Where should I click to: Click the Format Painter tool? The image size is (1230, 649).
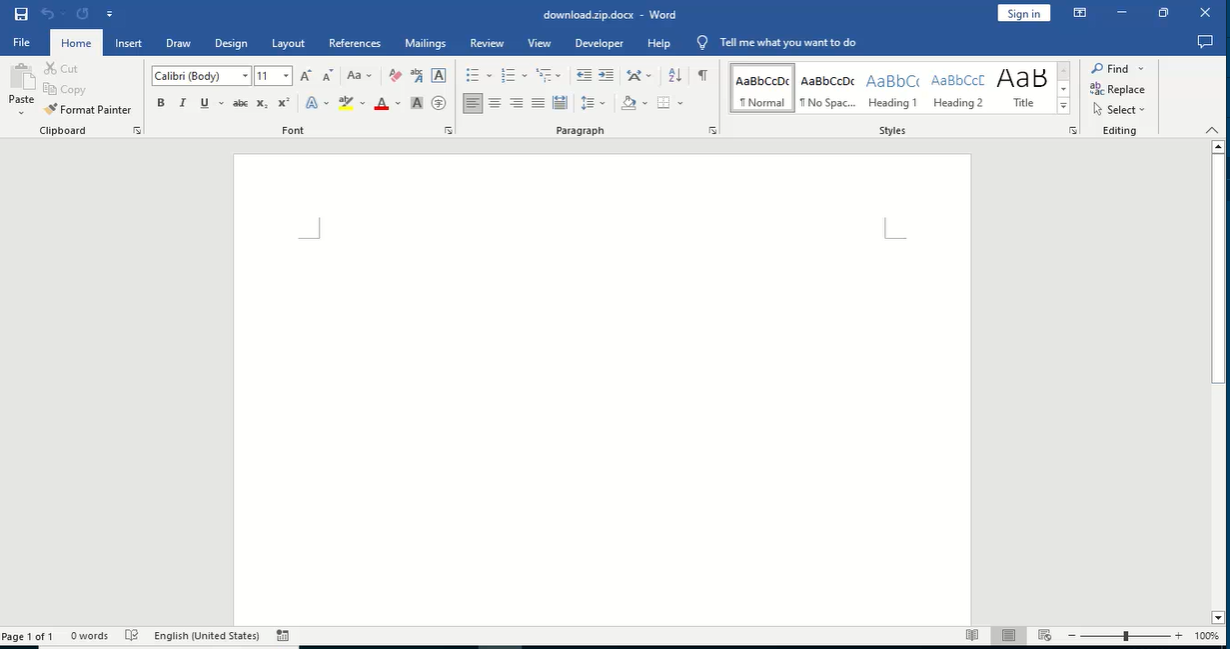tap(88, 110)
